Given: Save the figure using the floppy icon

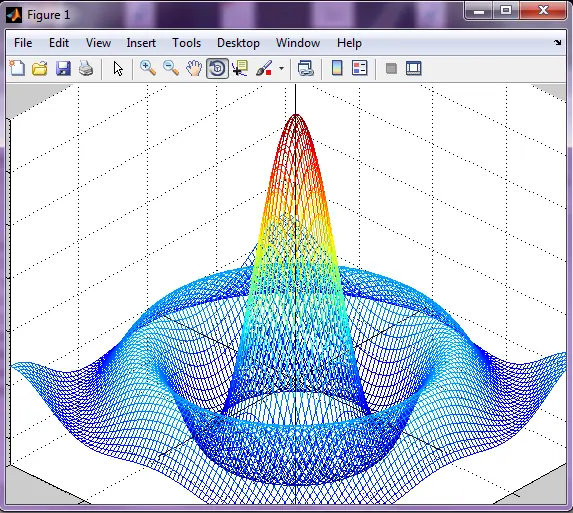Looking at the screenshot, I should pyautogui.click(x=63, y=68).
